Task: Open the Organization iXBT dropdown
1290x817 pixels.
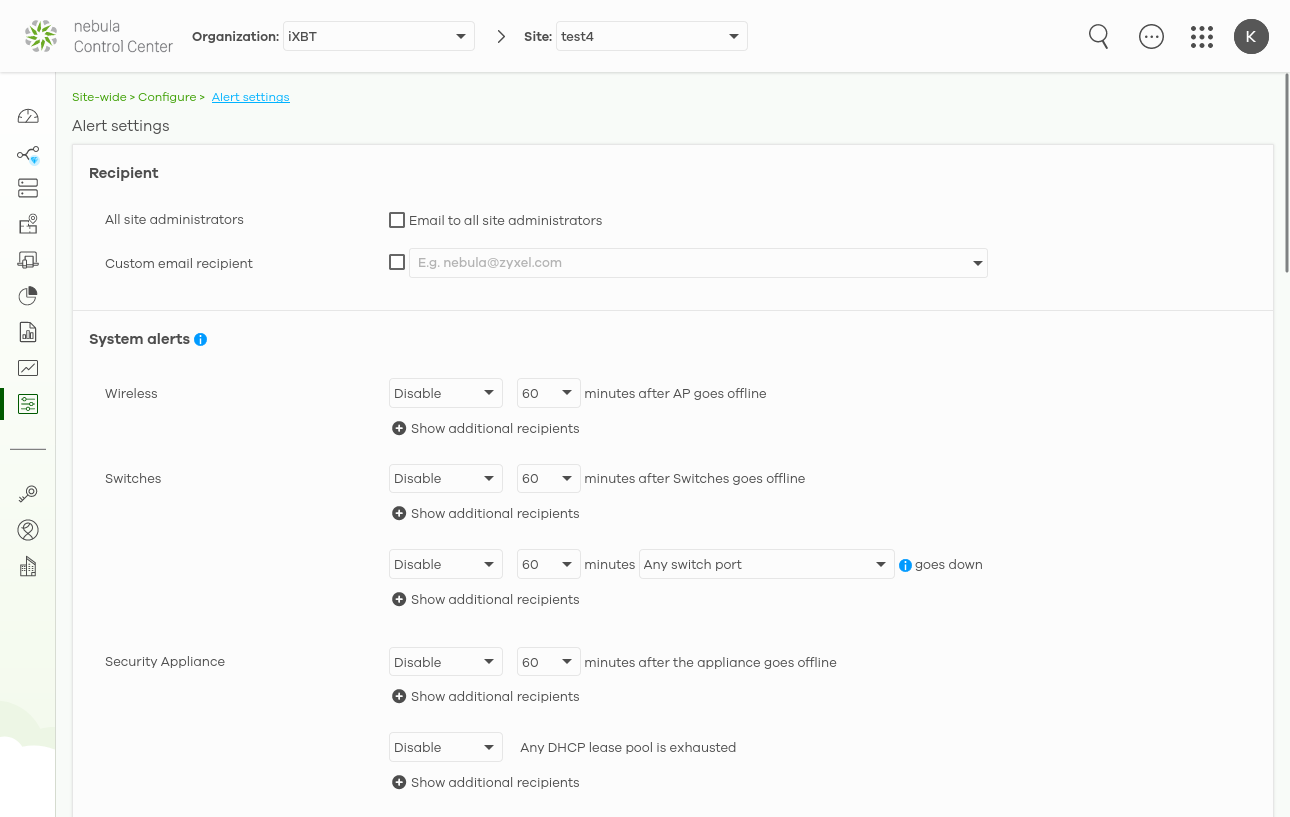Action: 378,37
